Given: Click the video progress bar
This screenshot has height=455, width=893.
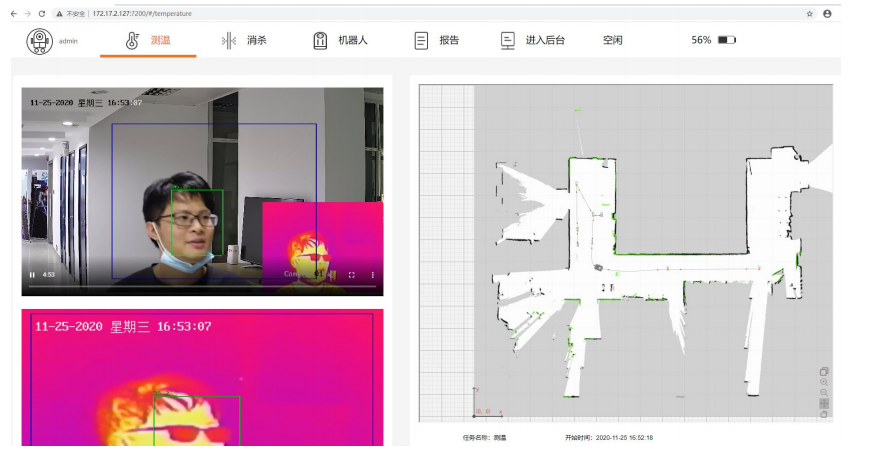Looking at the screenshot, I should [x=200, y=287].
